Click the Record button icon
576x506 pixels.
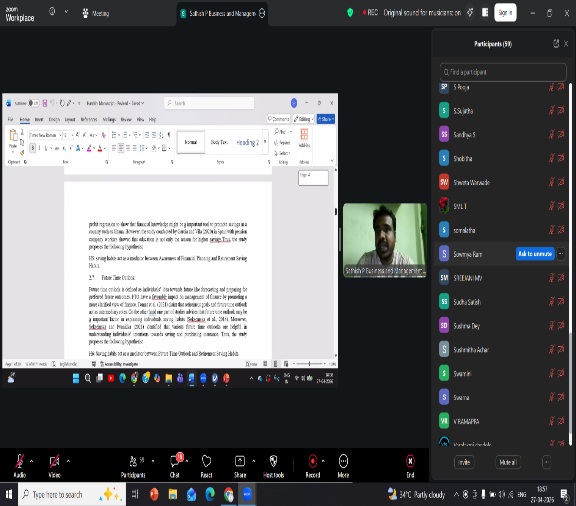pos(313,461)
